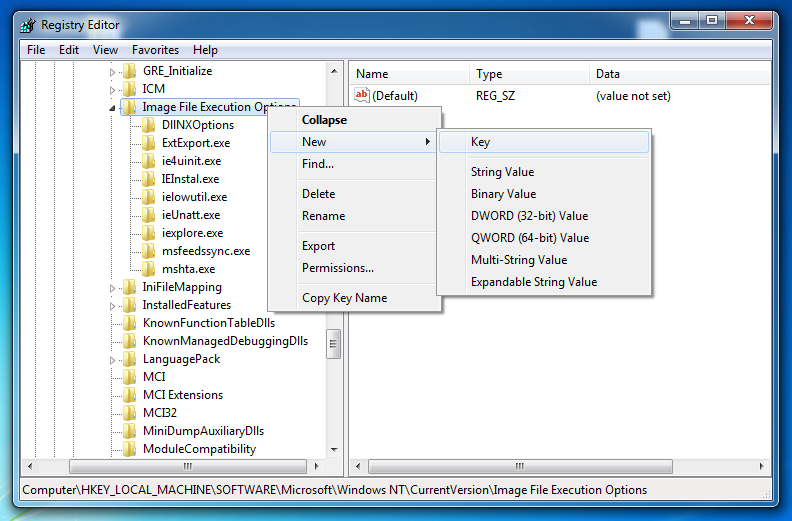Click the ielowutil.exe folder icon
The image size is (792, 521).
pos(148,197)
